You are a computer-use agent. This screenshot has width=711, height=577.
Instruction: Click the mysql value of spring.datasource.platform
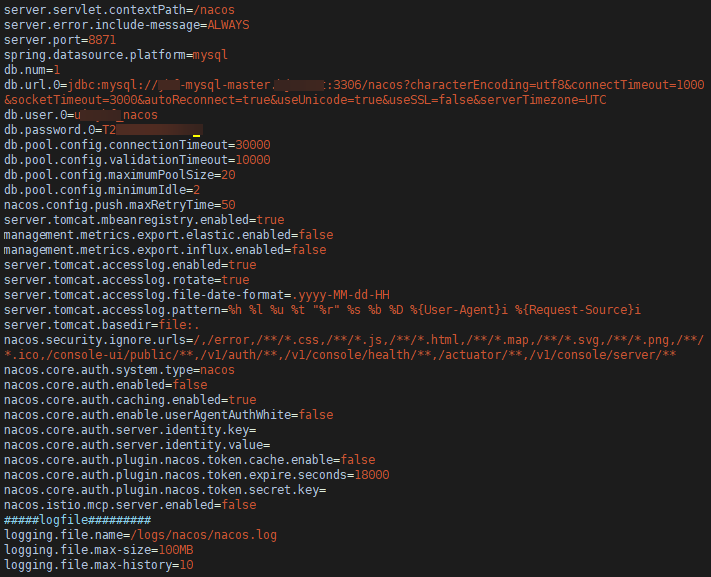click(210, 55)
